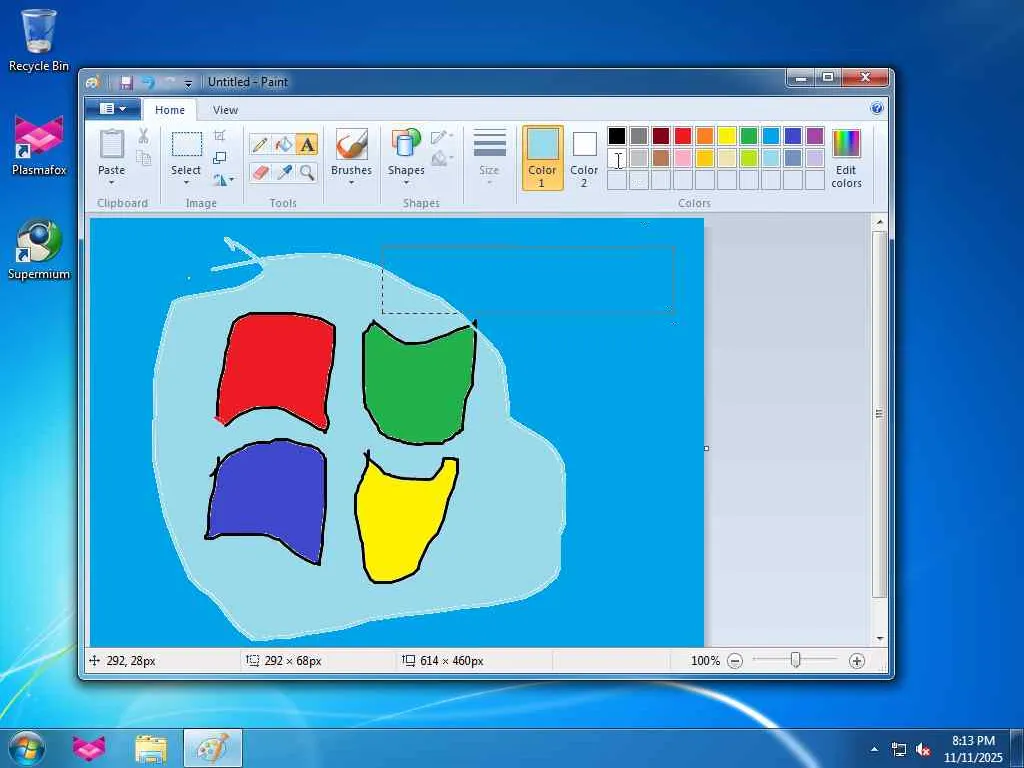
Task: Click the Shape fill icon
Action: tap(439, 157)
